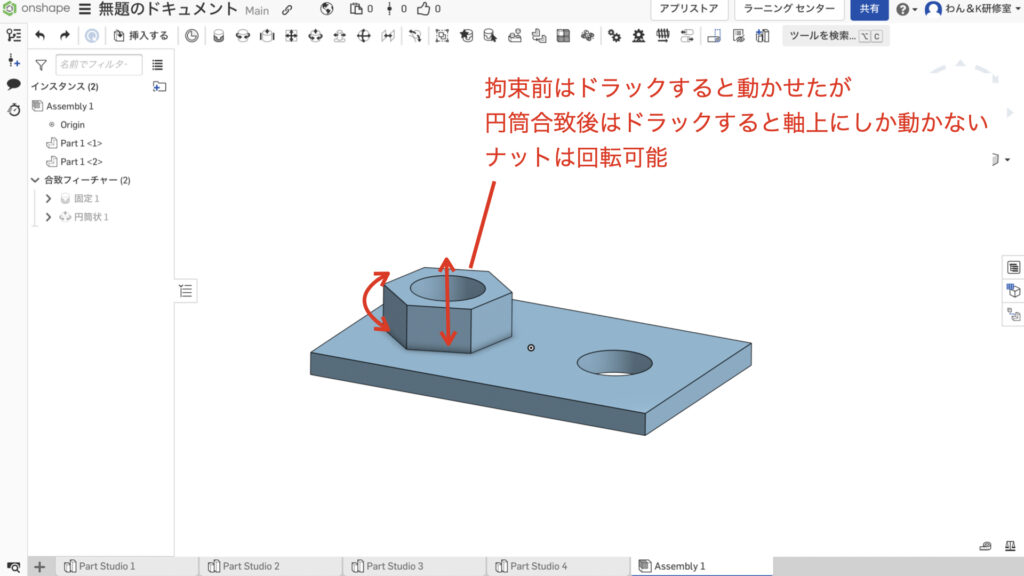Image resolution: width=1024 pixels, height=576 pixels.
Task: Click the undo arrow in the toolbar
Action: pos(40,36)
